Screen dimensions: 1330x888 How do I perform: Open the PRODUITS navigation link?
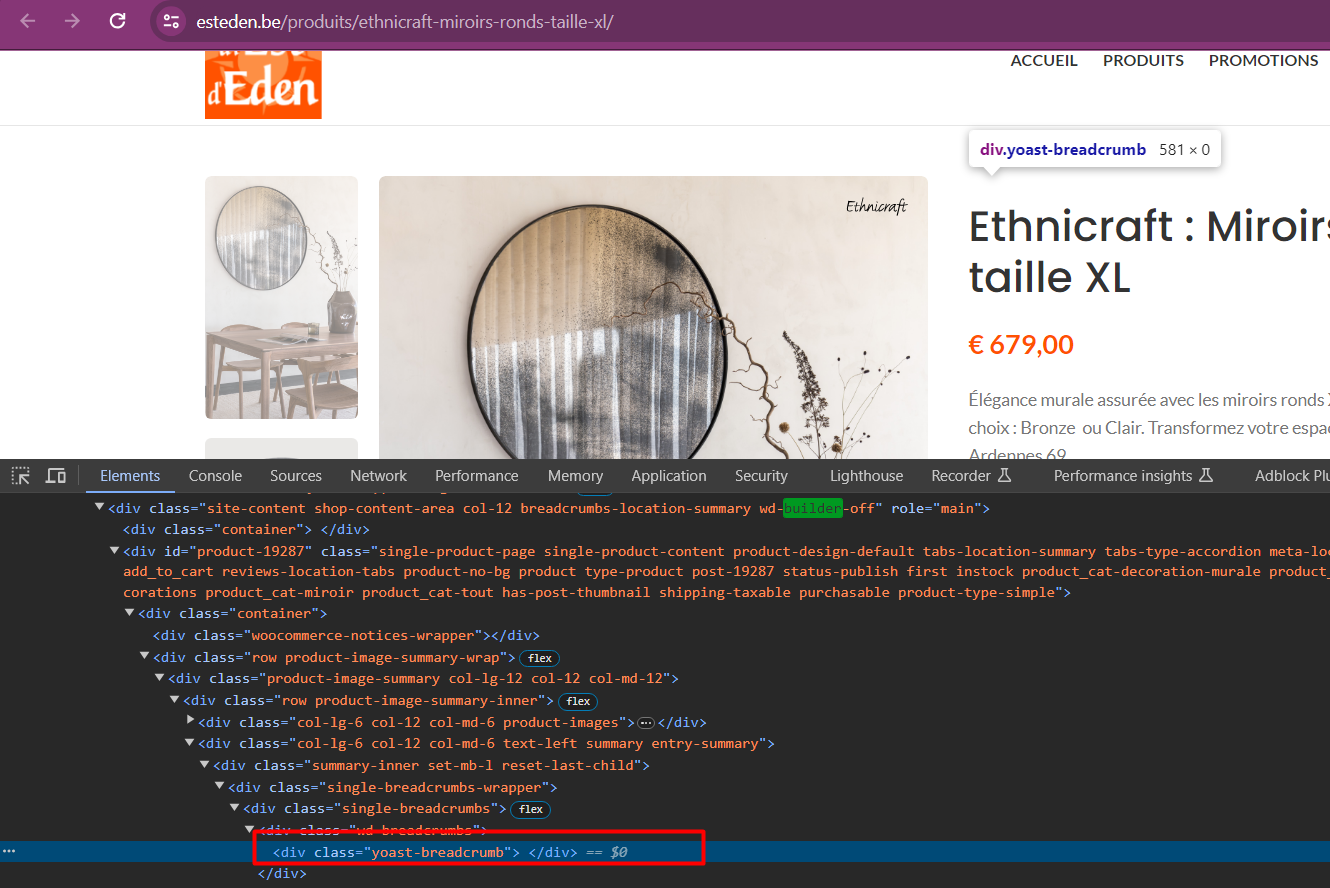click(x=1143, y=61)
